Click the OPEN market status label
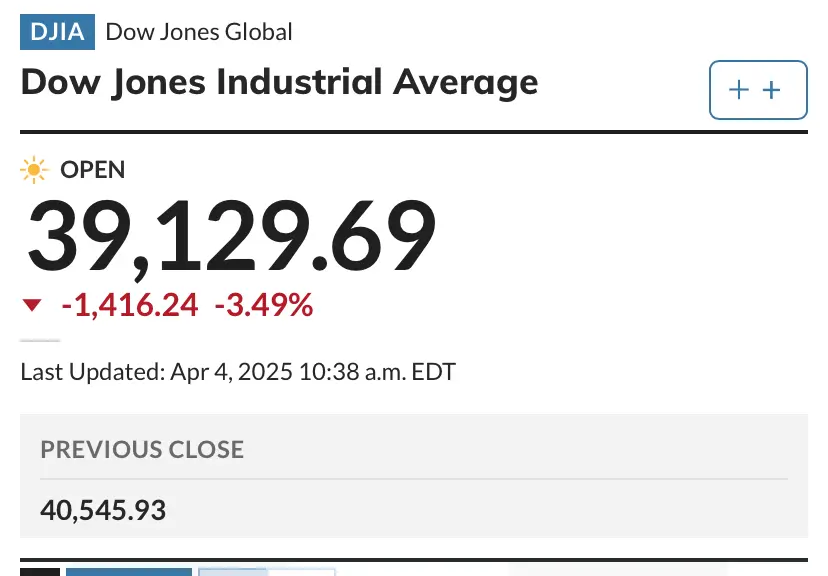The image size is (828, 576). tap(93, 170)
